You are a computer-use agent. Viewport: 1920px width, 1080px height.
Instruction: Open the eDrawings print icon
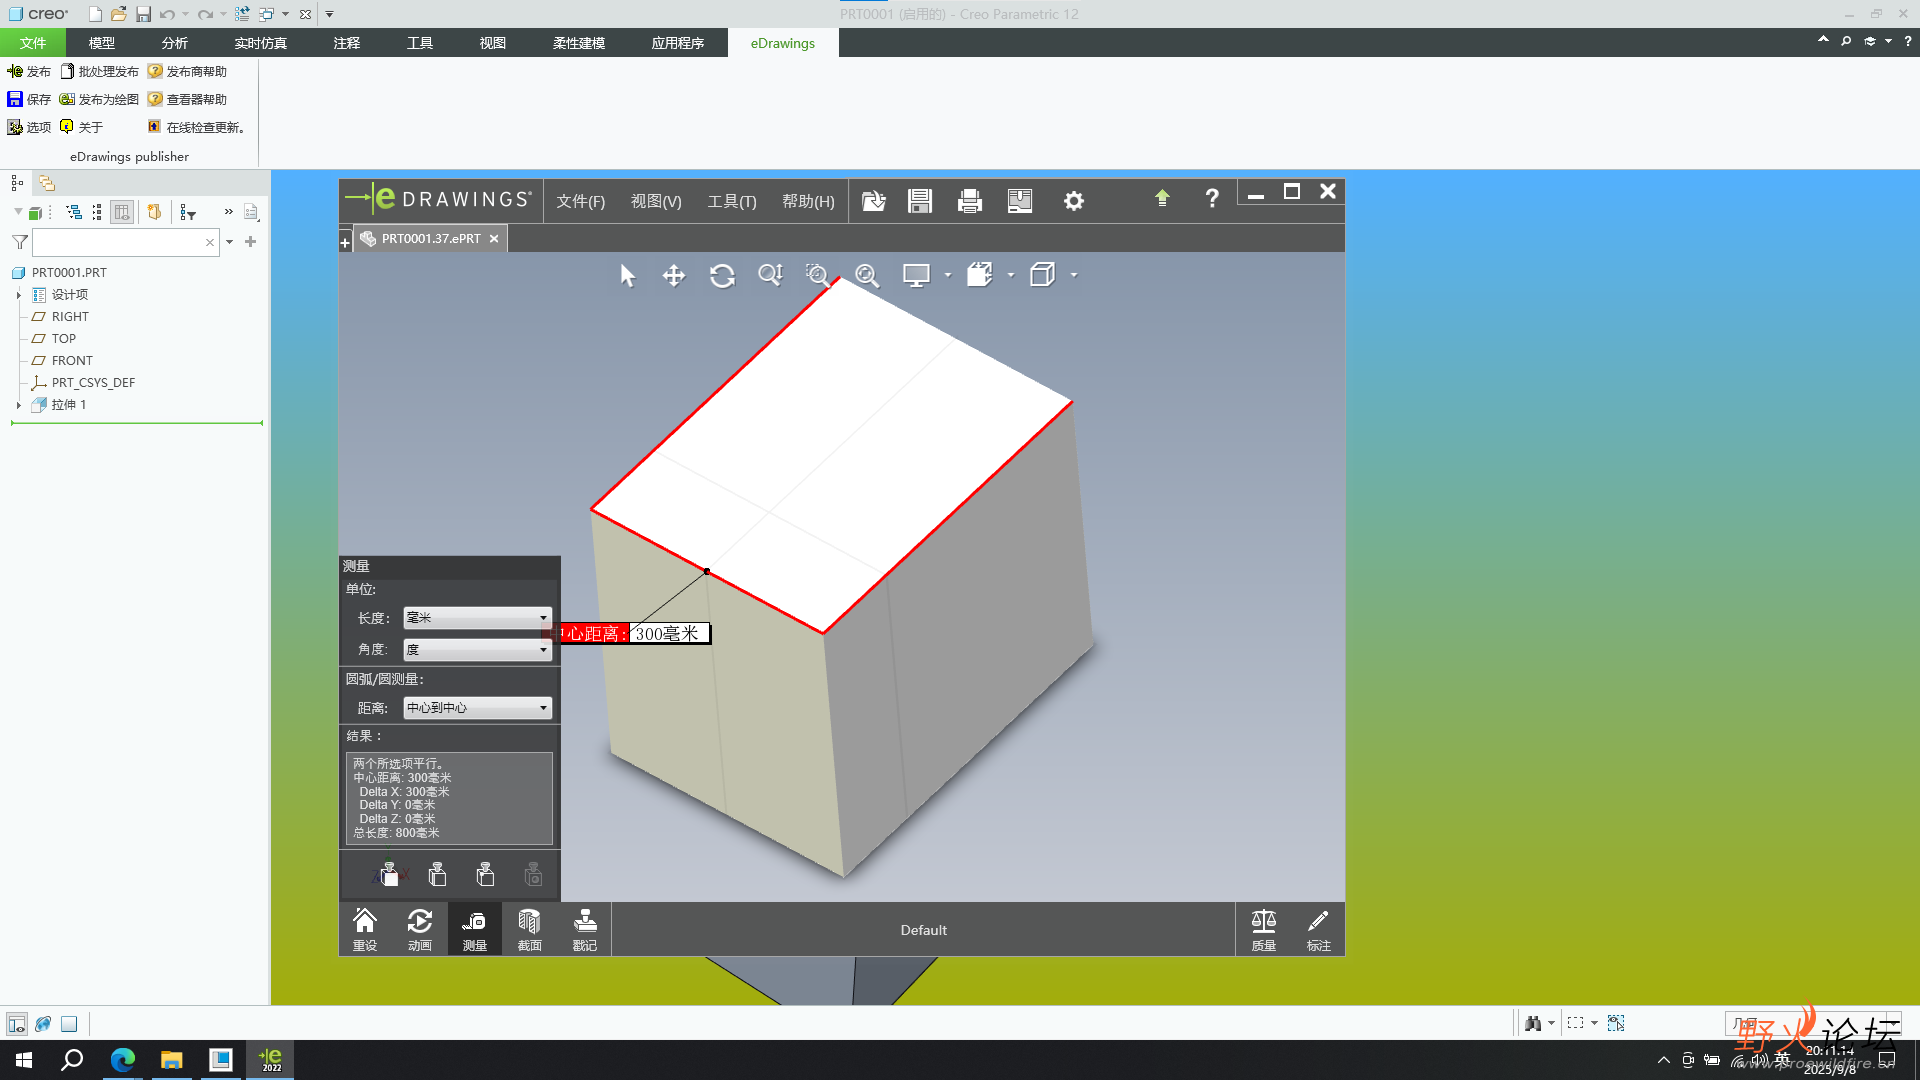[969, 201]
